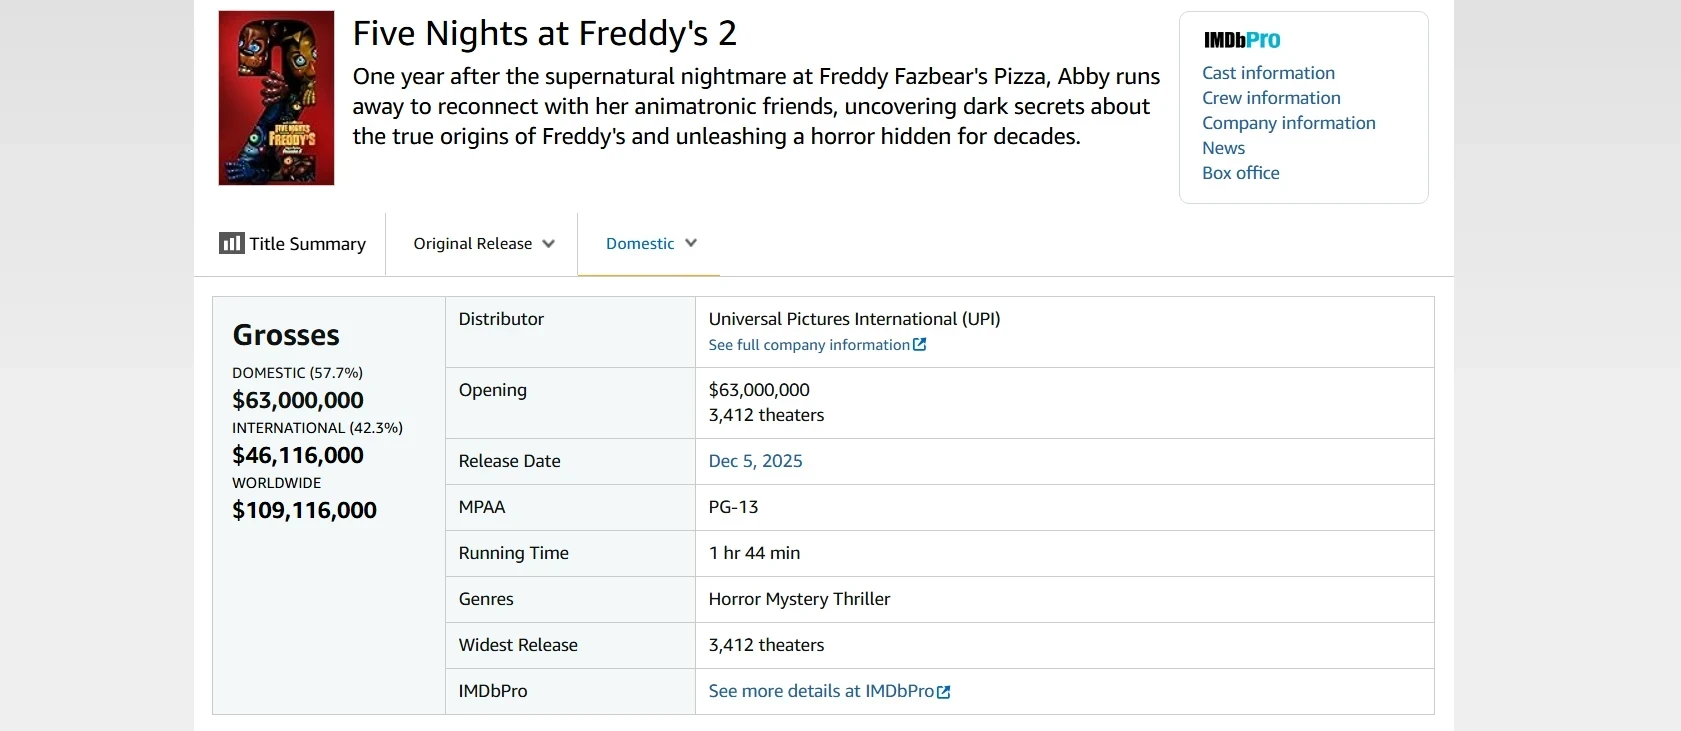1681x731 pixels.
Task: Click the worldwide gross $109,116,000 figure
Action: [x=304, y=510]
